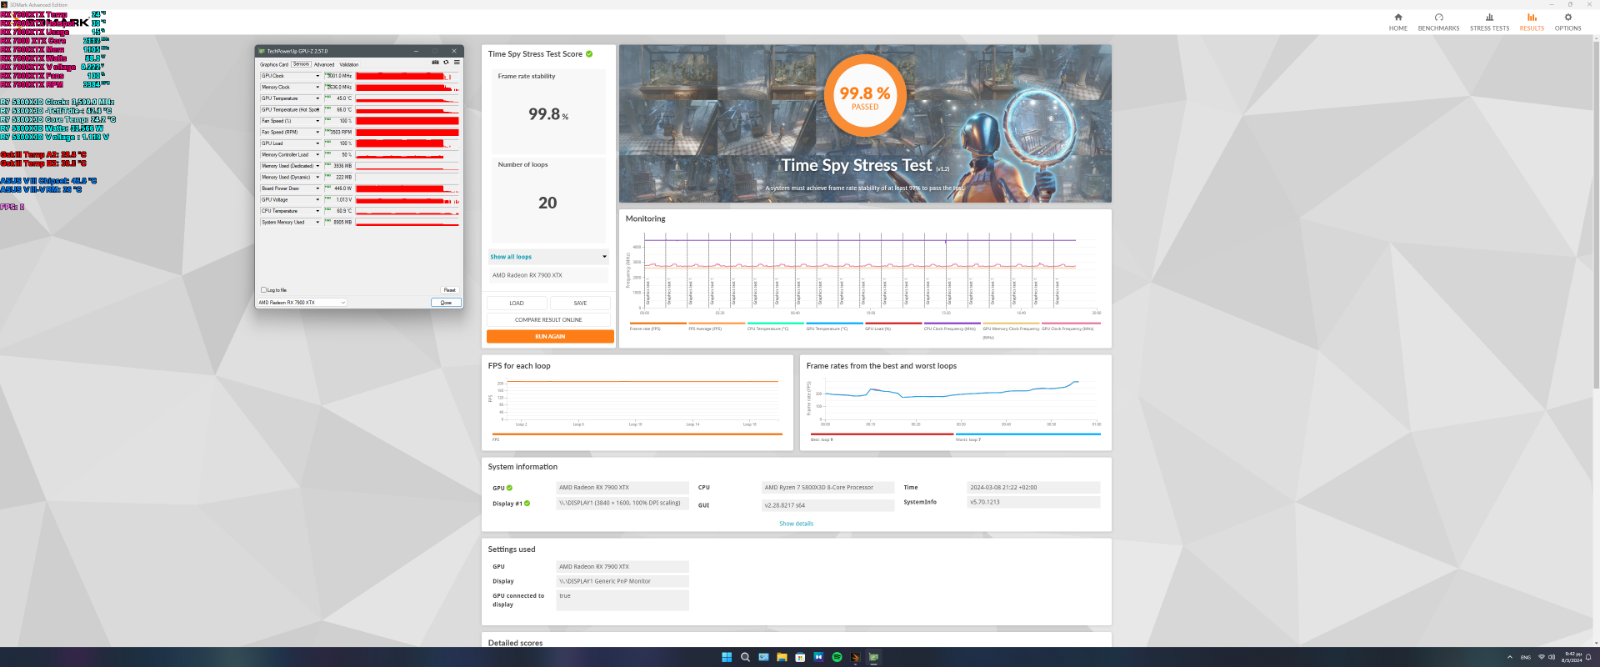Go to the 3DMark HOME page
1600x667 pixels.
click(1398, 22)
